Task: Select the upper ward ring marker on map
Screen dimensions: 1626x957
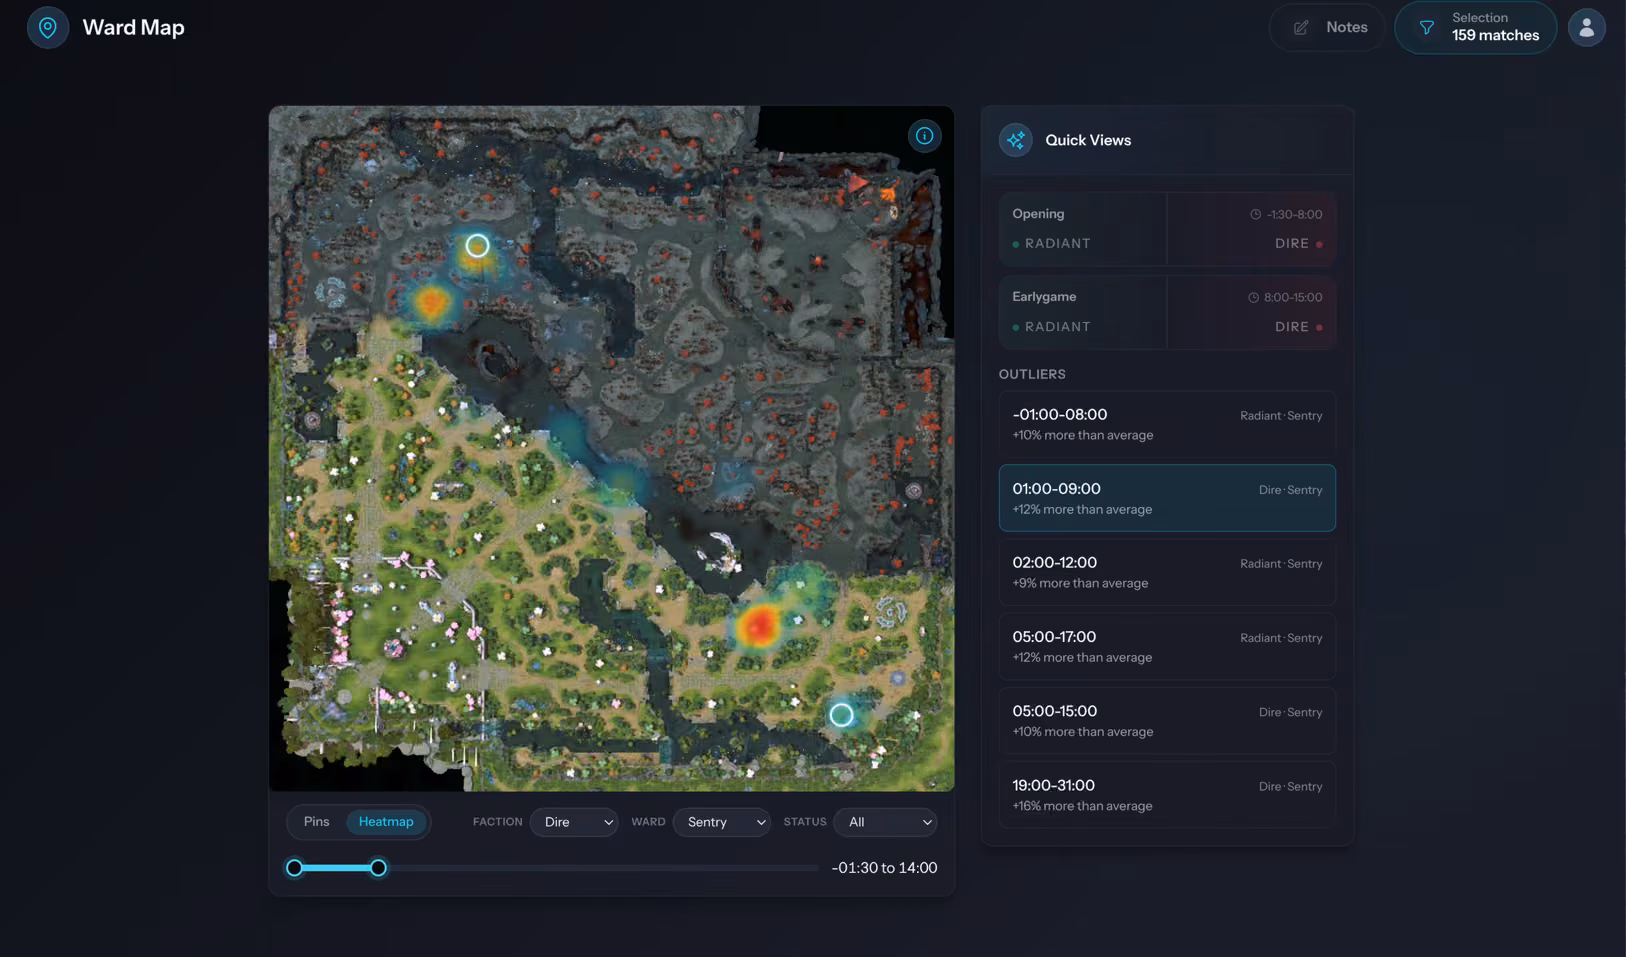Action: [x=477, y=245]
